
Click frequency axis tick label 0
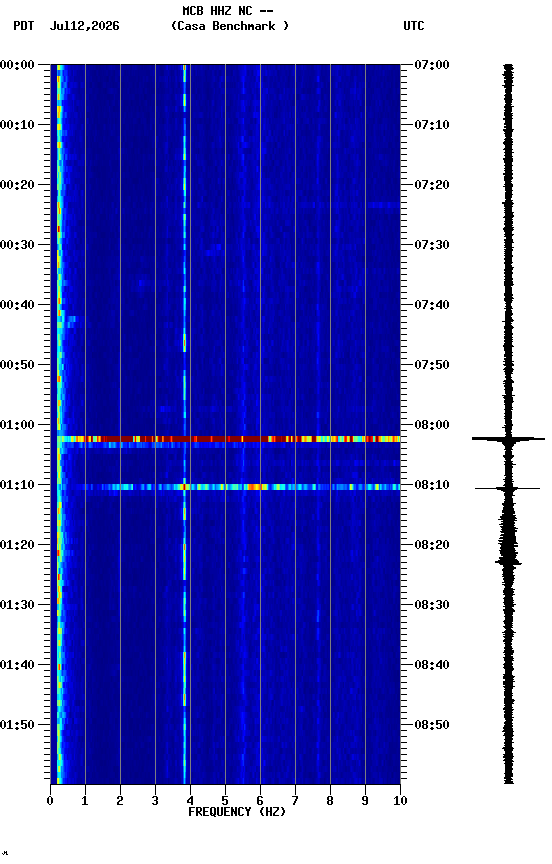click(x=50, y=801)
